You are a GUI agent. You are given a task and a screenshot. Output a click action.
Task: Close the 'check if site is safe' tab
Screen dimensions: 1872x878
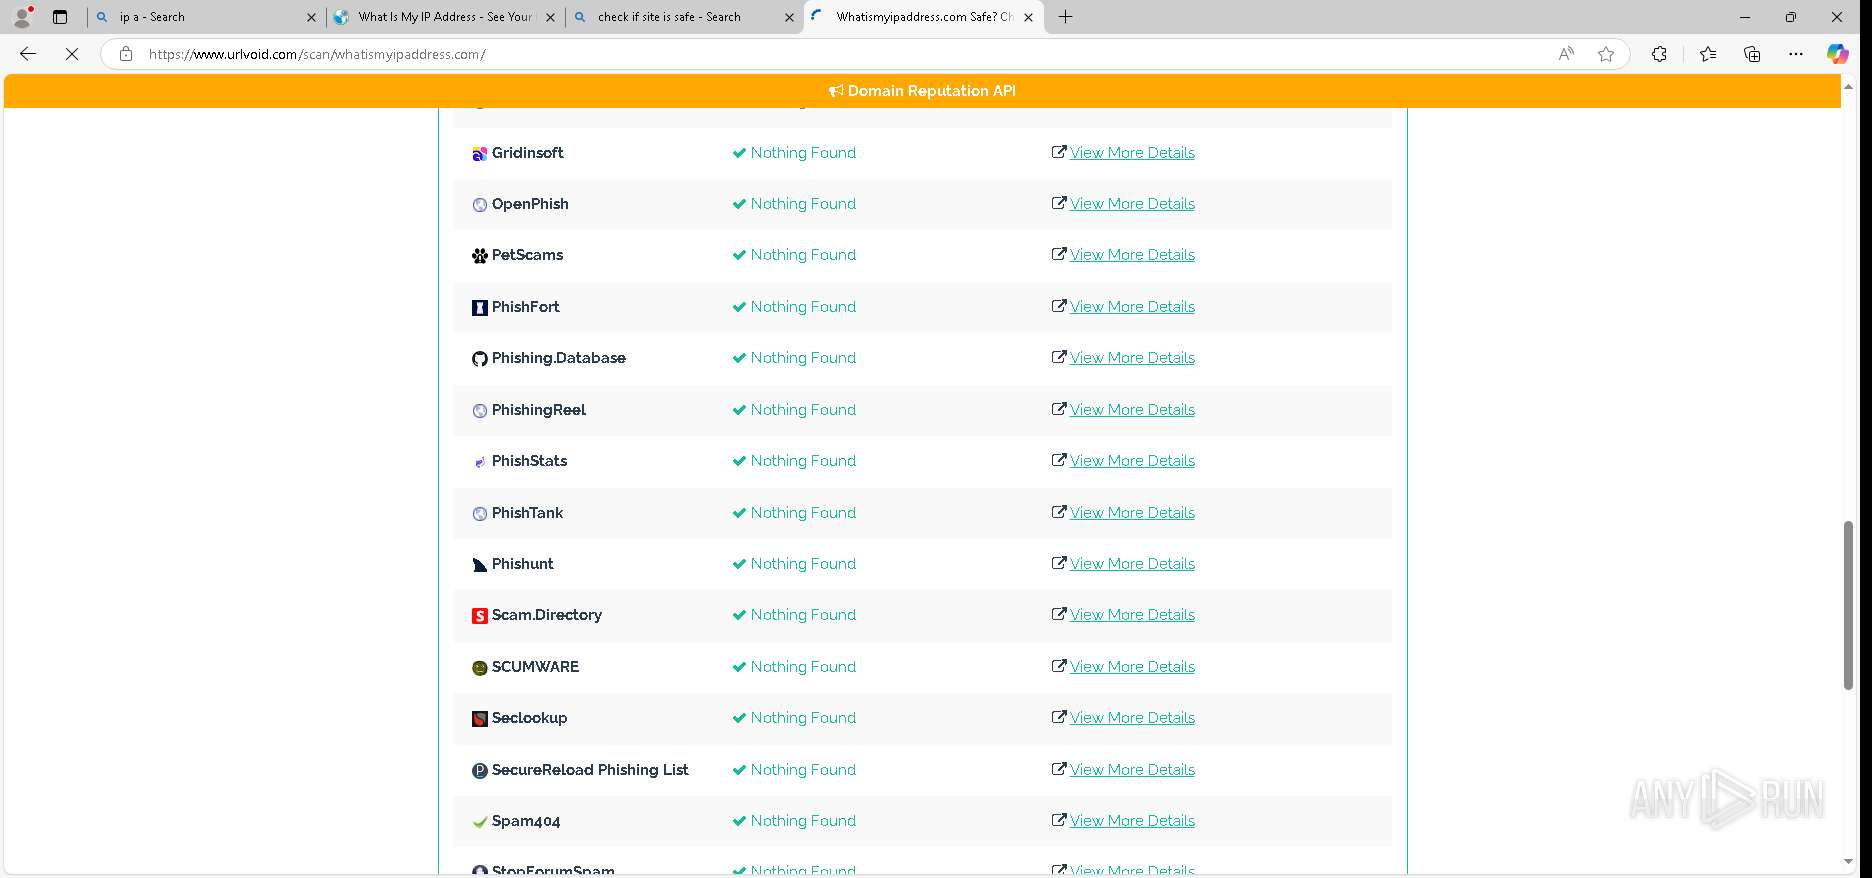tap(789, 17)
